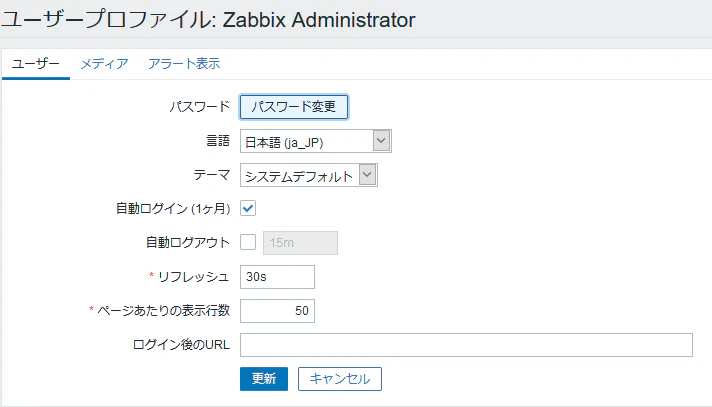Click the rows-per-page field showing 50
This screenshot has height=407, width=712.
tap(277, 311)
